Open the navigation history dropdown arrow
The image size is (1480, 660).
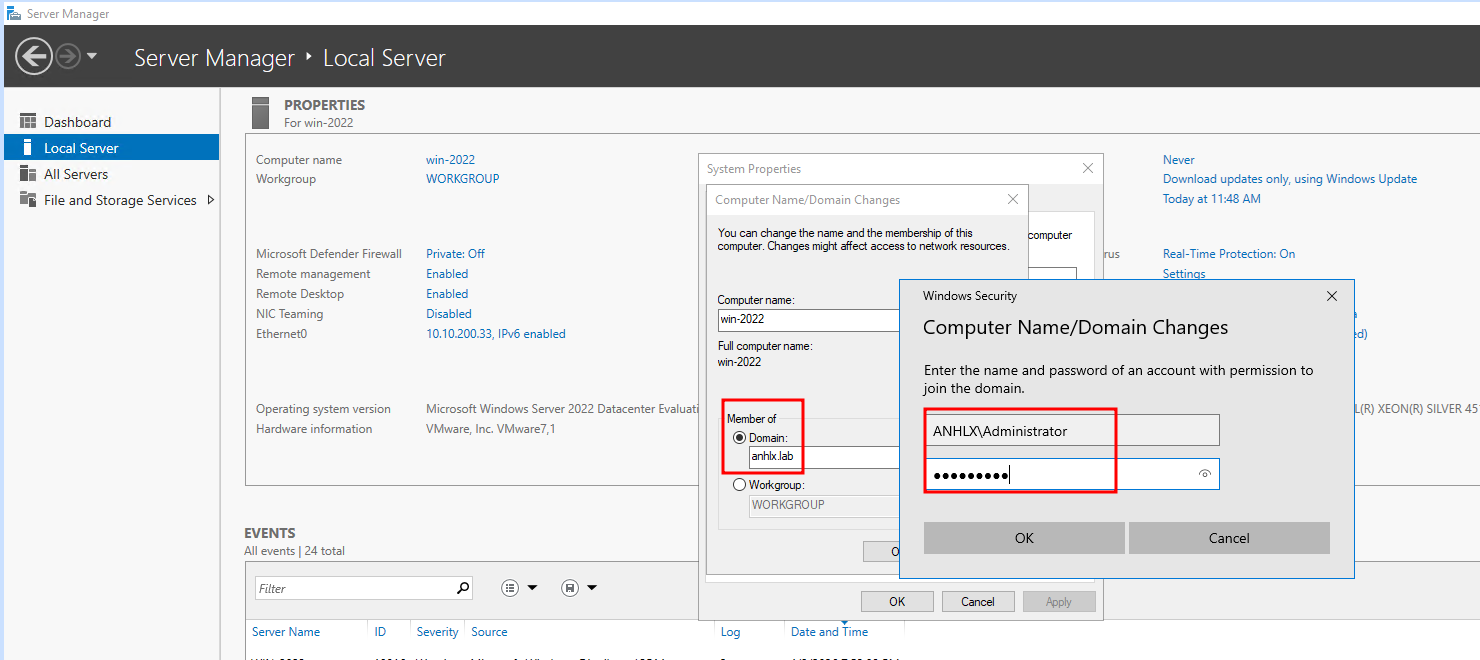tap(92, 56)
